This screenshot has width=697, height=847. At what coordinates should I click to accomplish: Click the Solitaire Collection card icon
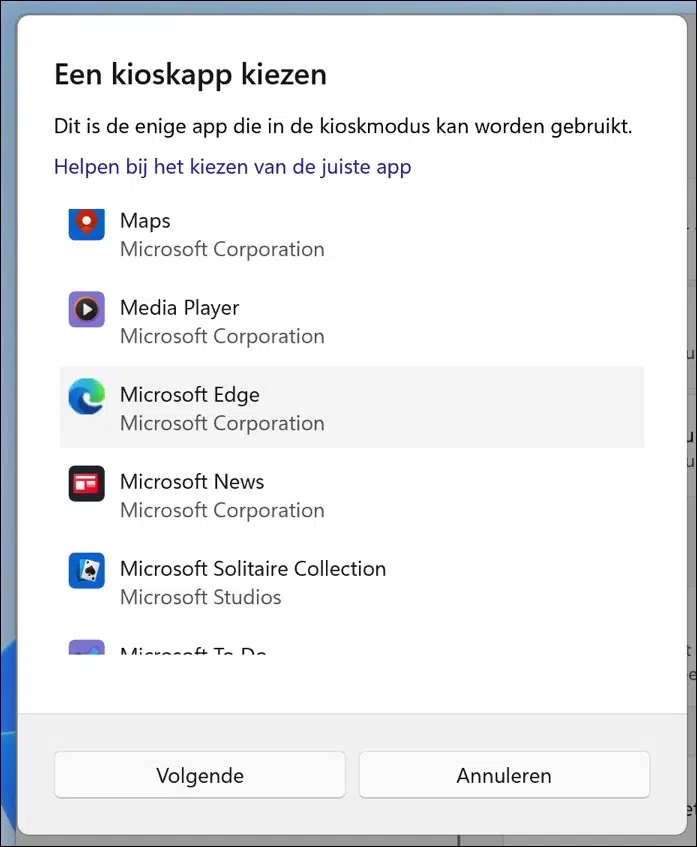(x=86, y=570)
